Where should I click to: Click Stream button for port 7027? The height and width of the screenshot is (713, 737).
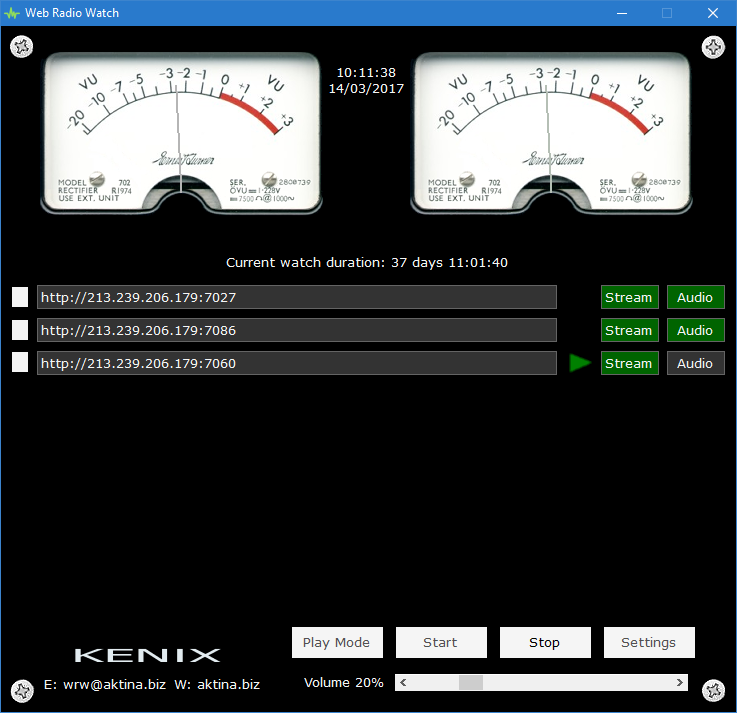click(628, 297)
